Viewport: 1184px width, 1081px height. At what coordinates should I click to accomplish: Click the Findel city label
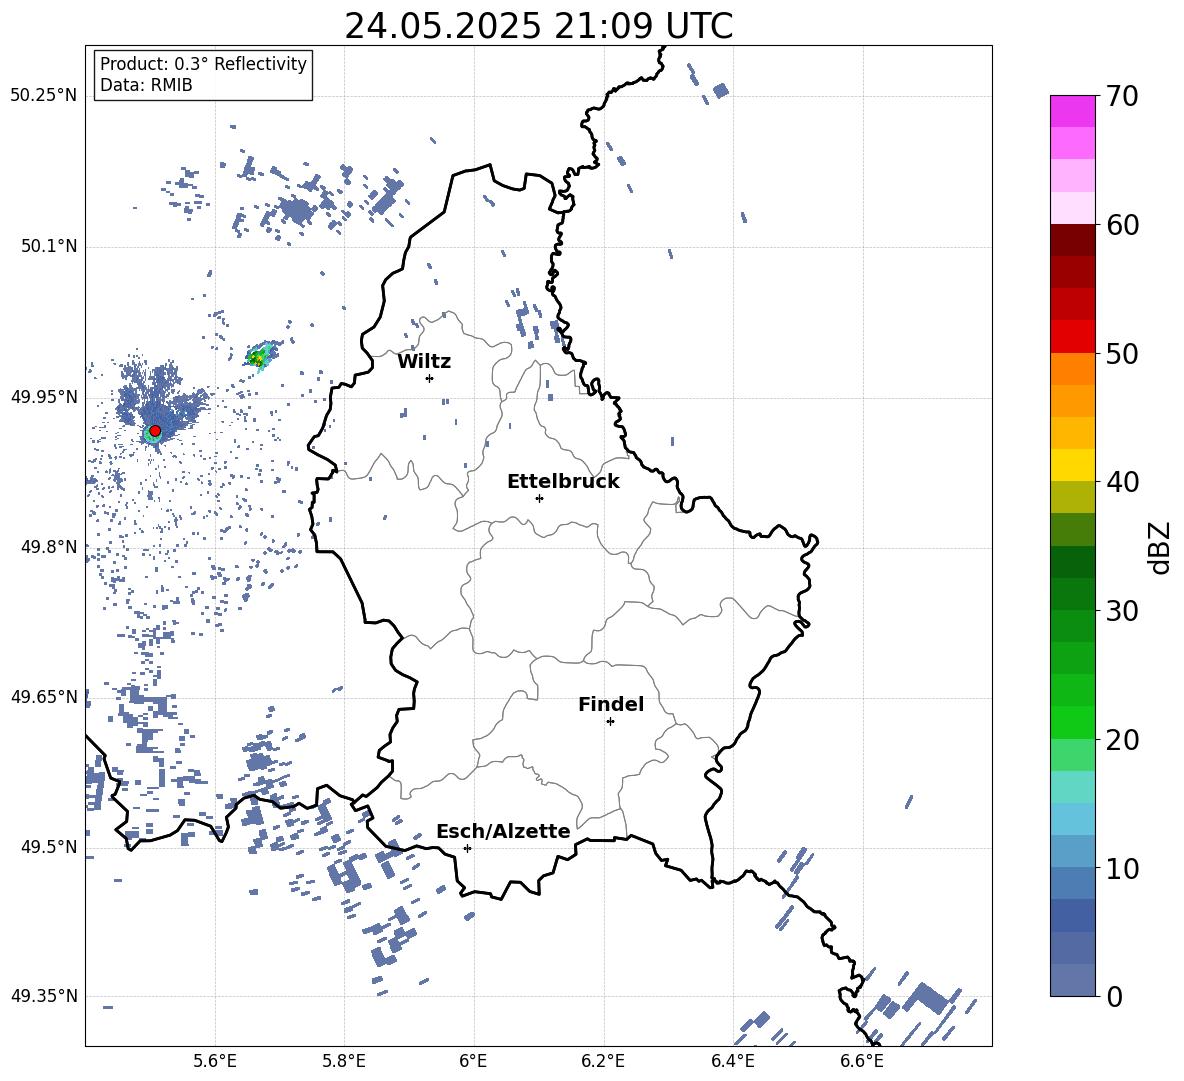611,704
